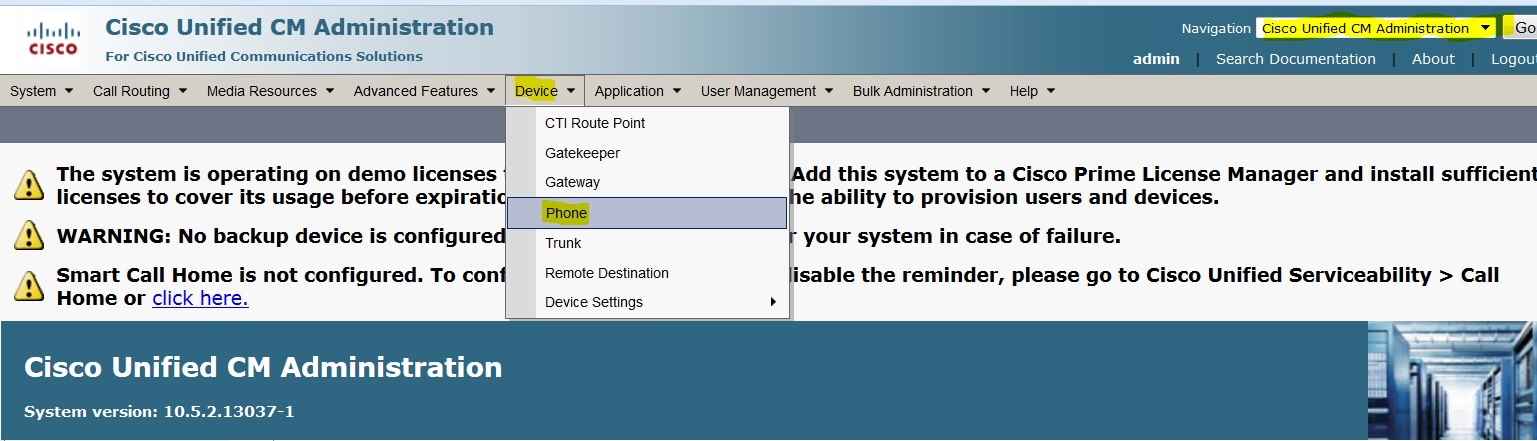
Task: Open the Media Resources menu
Action: coord(270,91)
